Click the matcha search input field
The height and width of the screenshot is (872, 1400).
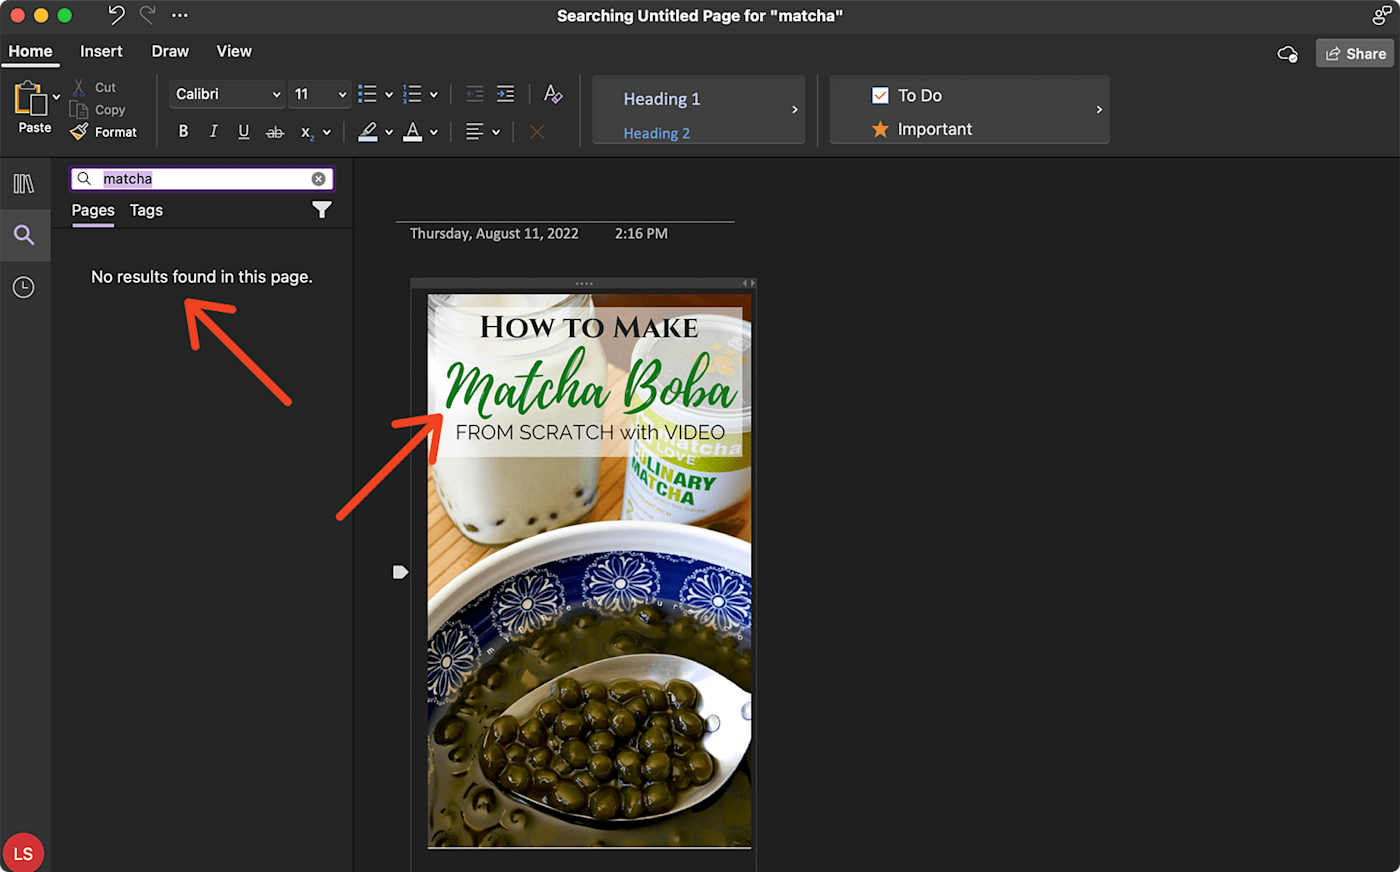[x=200, y=179]
